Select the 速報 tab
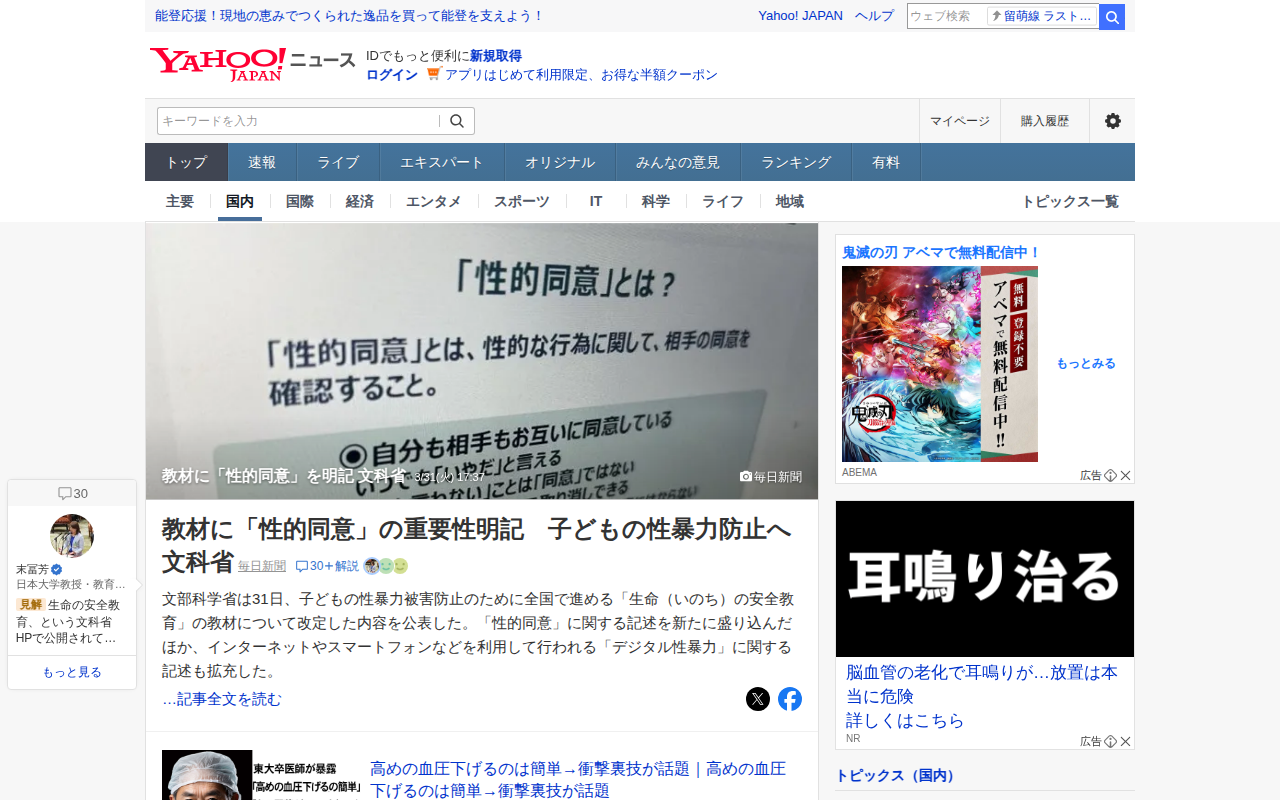Image resolution: width=1280 pixels, height=800 pixels. pyautogui.click(x=262, y=162)
